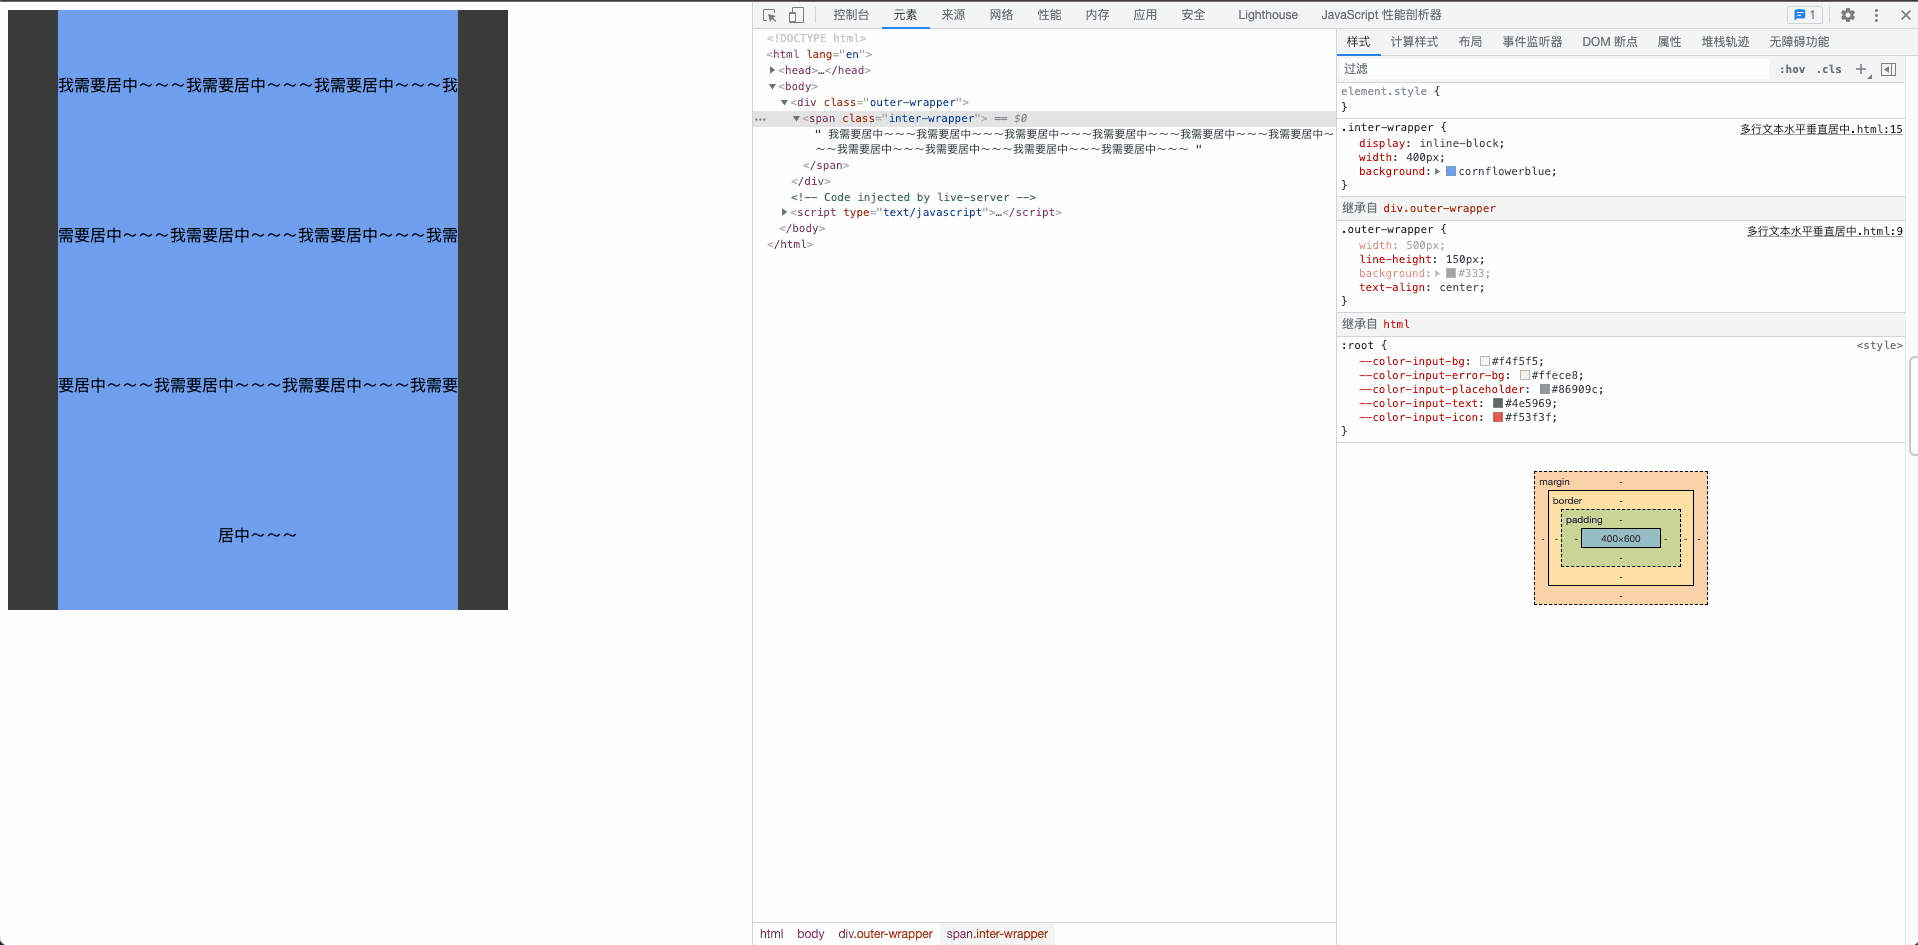Open the 网络 panel tab
The image size is (1918, 945).
coord(1001,15)
